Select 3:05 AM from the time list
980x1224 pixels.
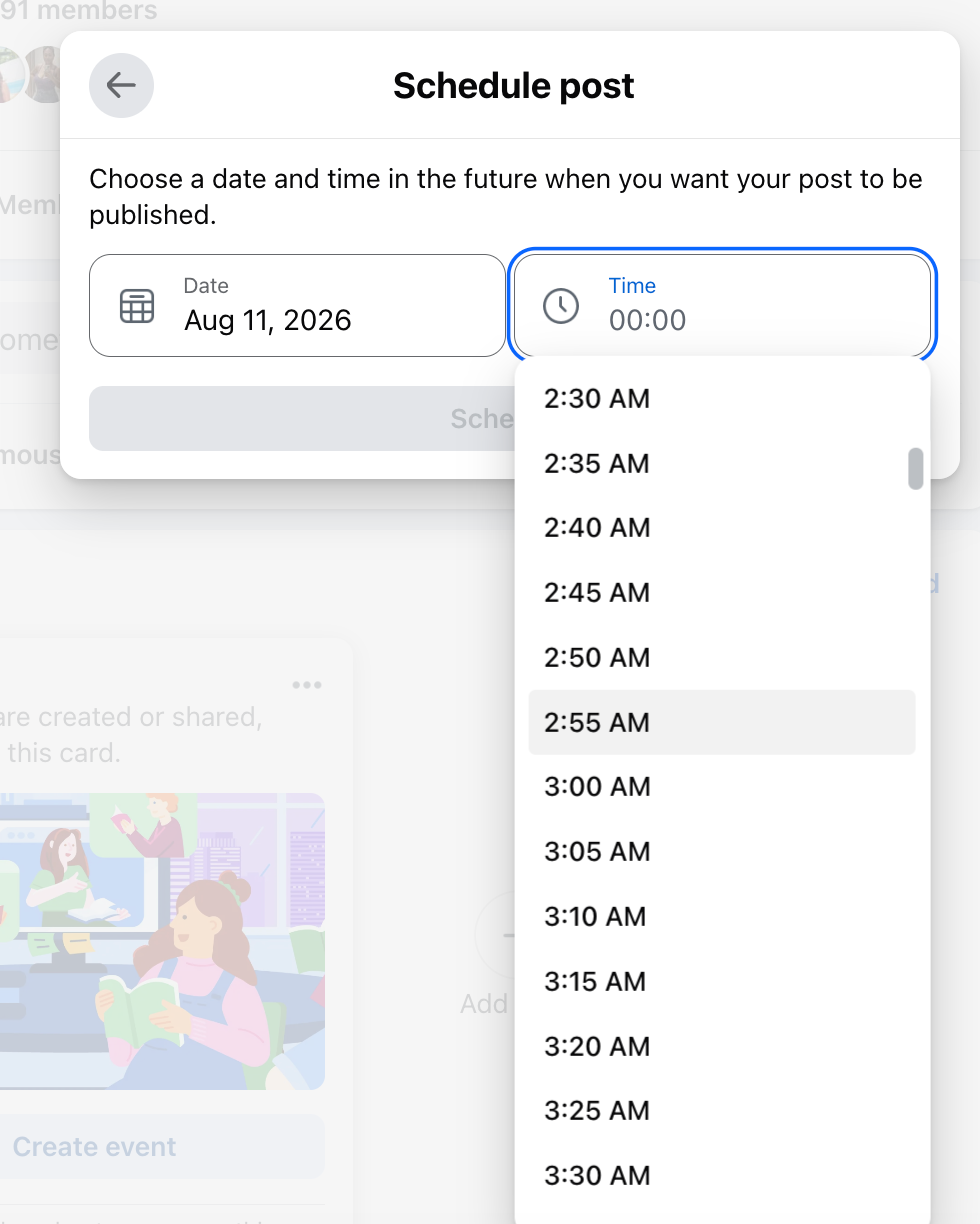[722, 851]
